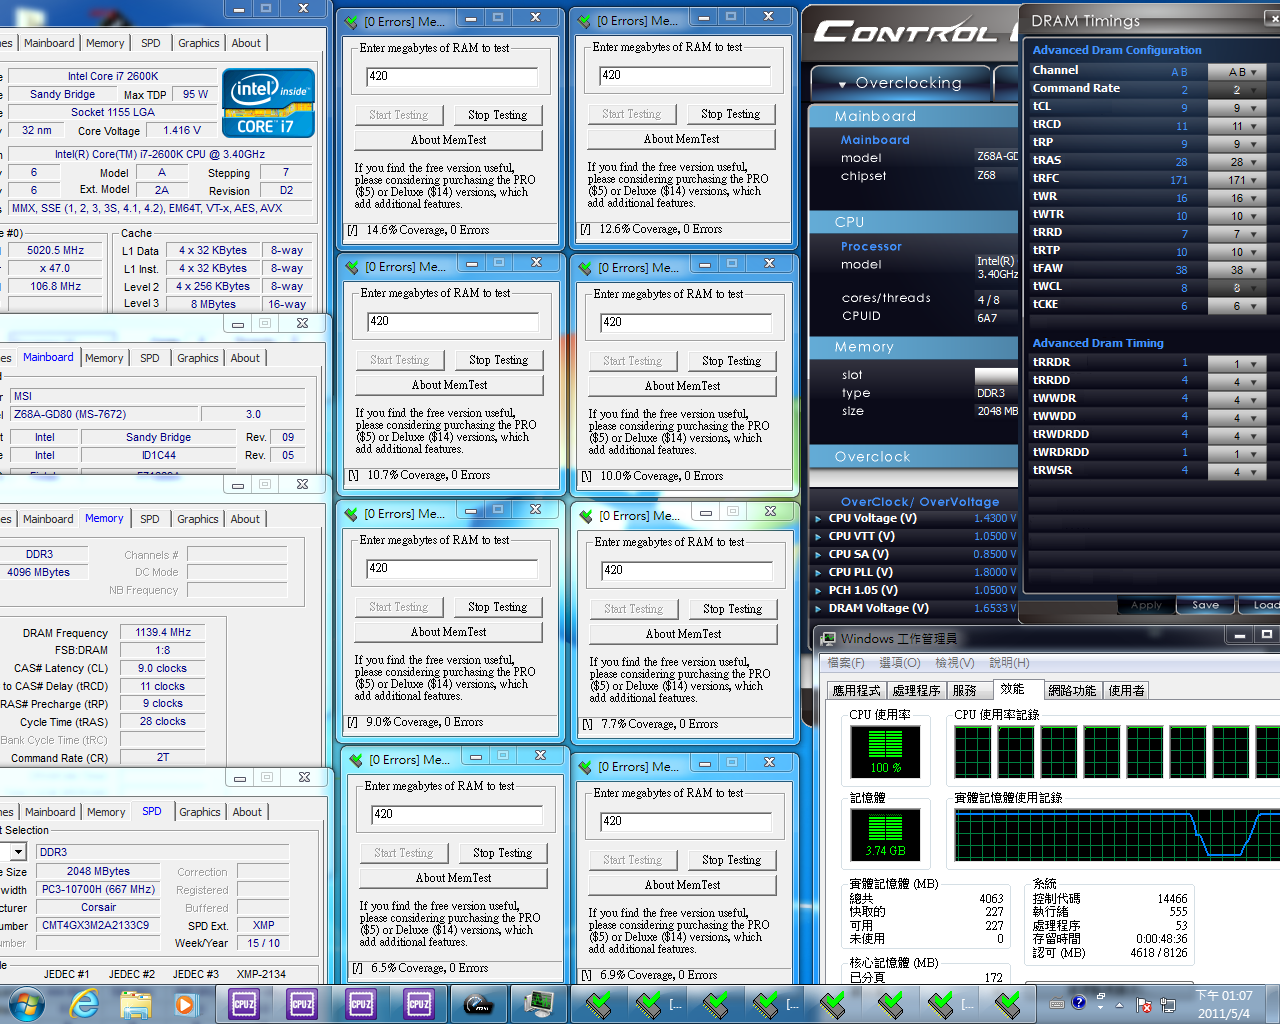
Task: Click the Windows Start orb
Action: (26, 1003)
